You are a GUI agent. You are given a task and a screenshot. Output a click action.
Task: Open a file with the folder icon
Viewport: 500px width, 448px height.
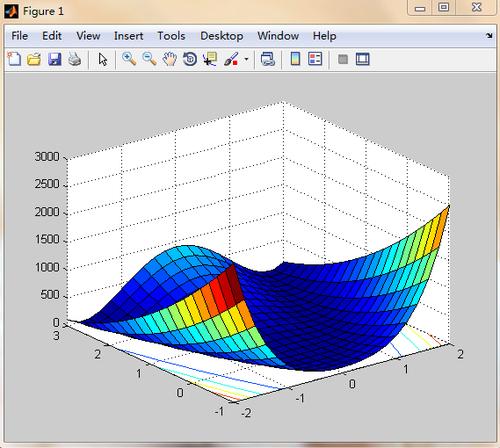(x=34, y=59)
